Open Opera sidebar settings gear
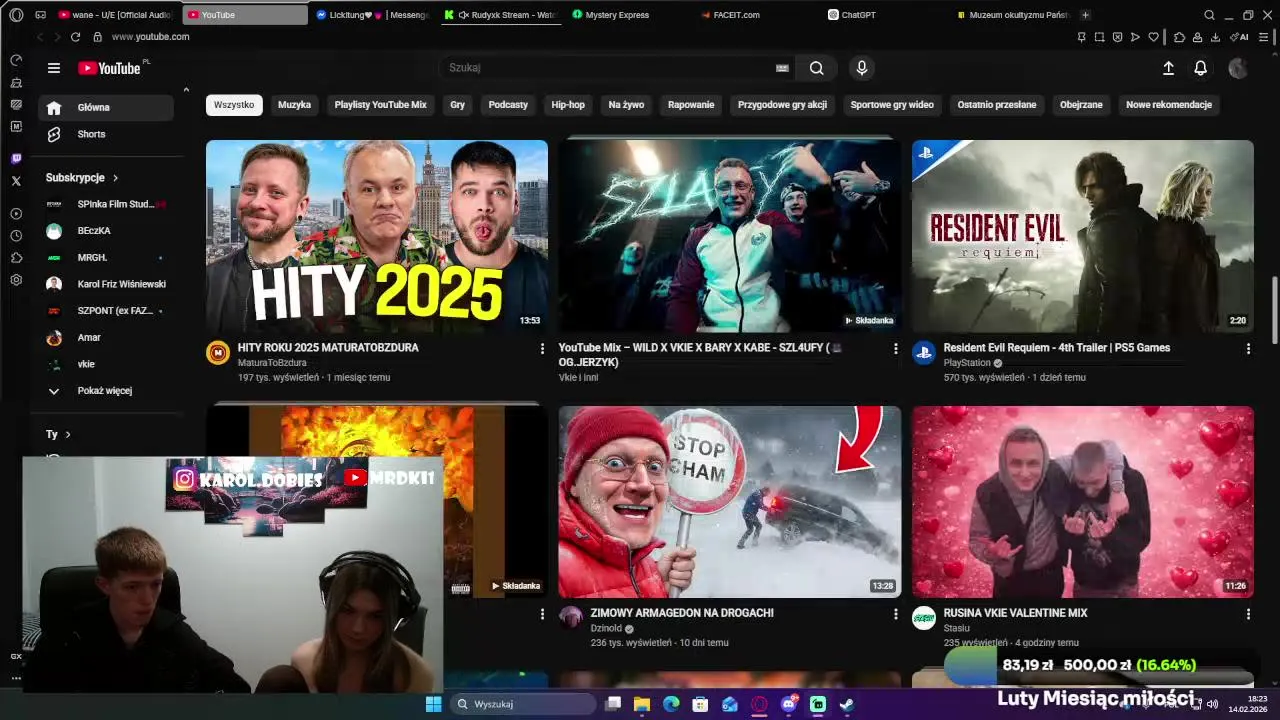 click(16, 280)
